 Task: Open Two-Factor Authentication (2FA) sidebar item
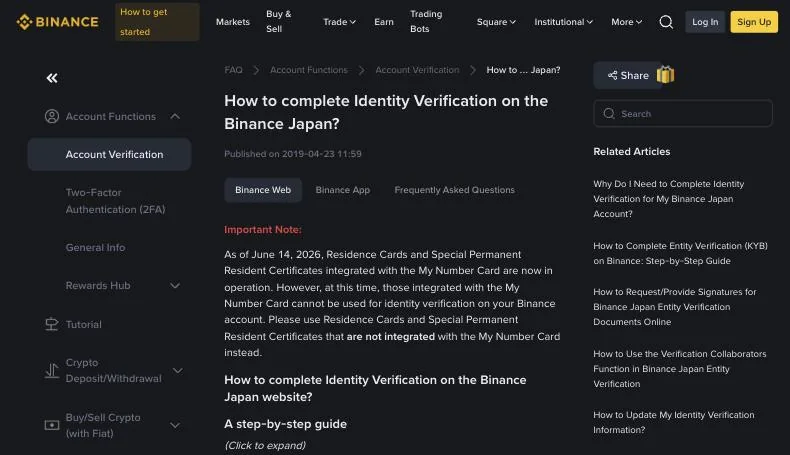[115, 201]
